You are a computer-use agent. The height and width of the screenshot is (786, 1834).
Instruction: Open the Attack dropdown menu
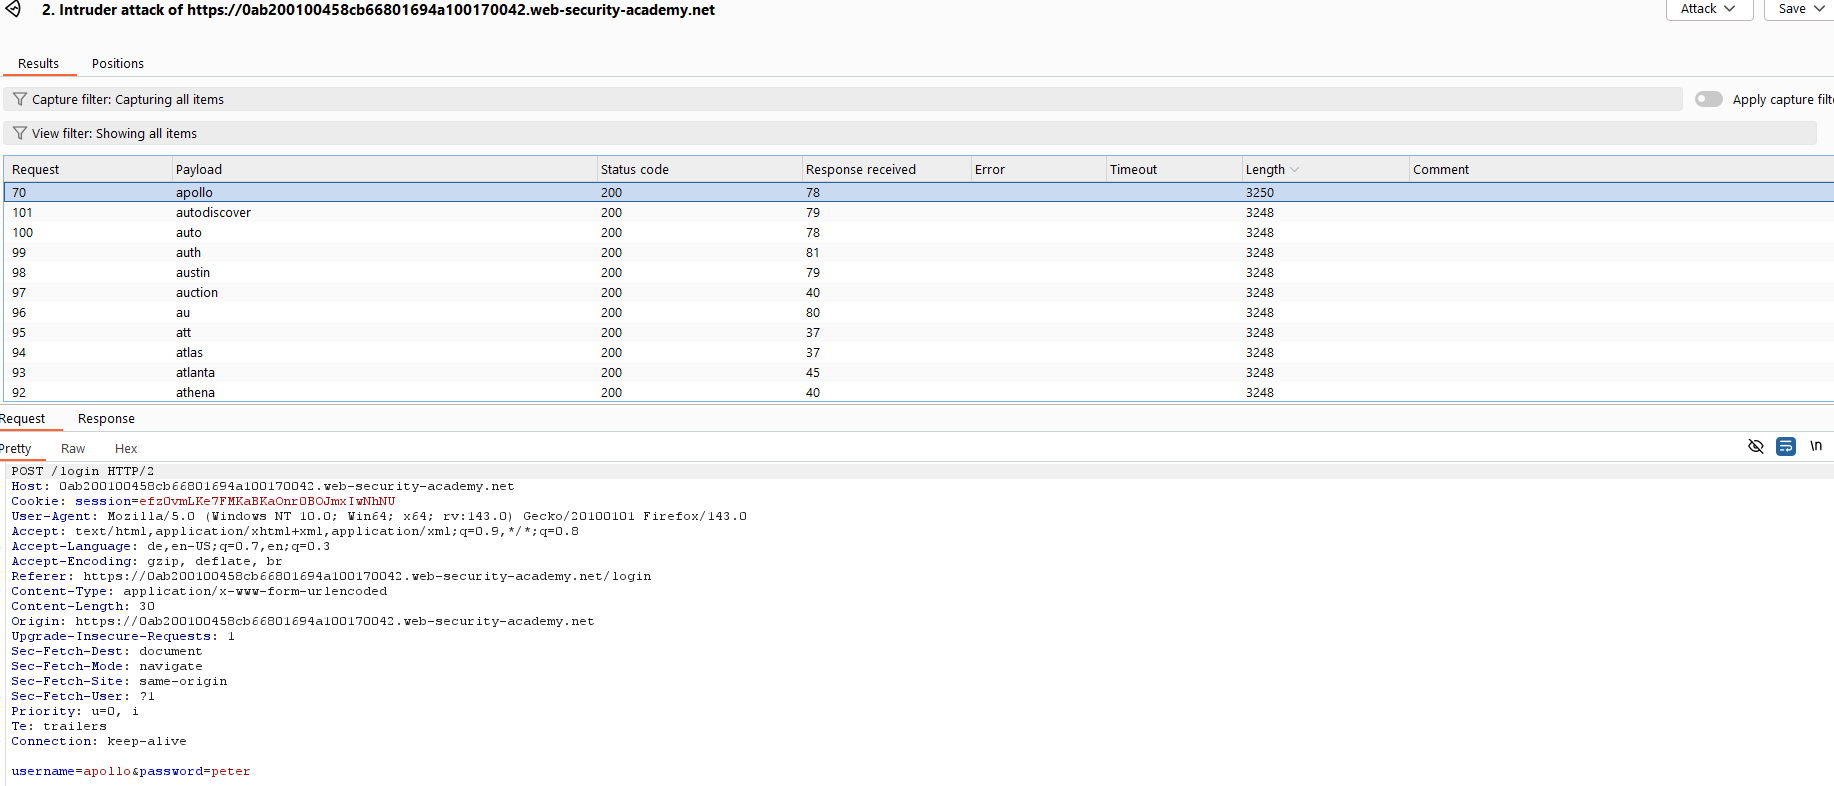coord(1708,9)
